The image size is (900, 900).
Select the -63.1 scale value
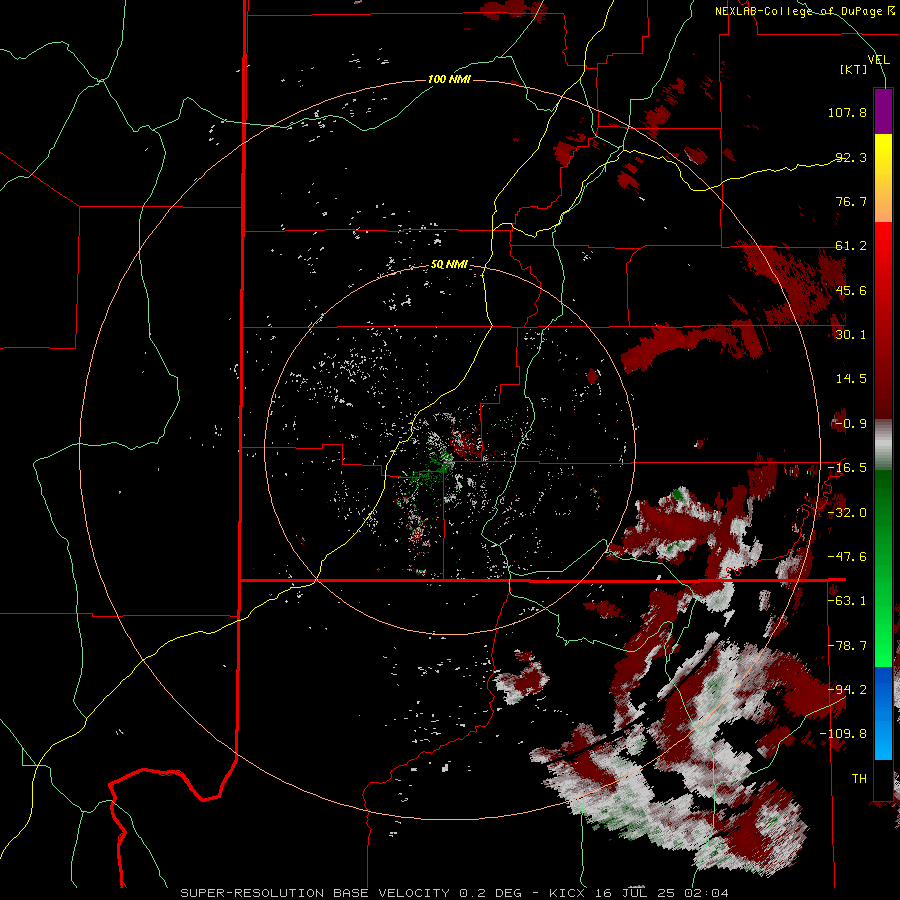click(x=847, y=601)
